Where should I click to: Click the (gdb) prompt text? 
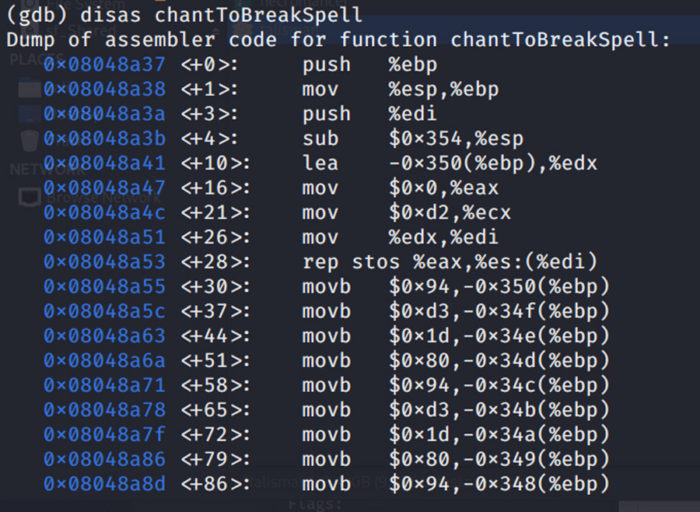point(37,15)
